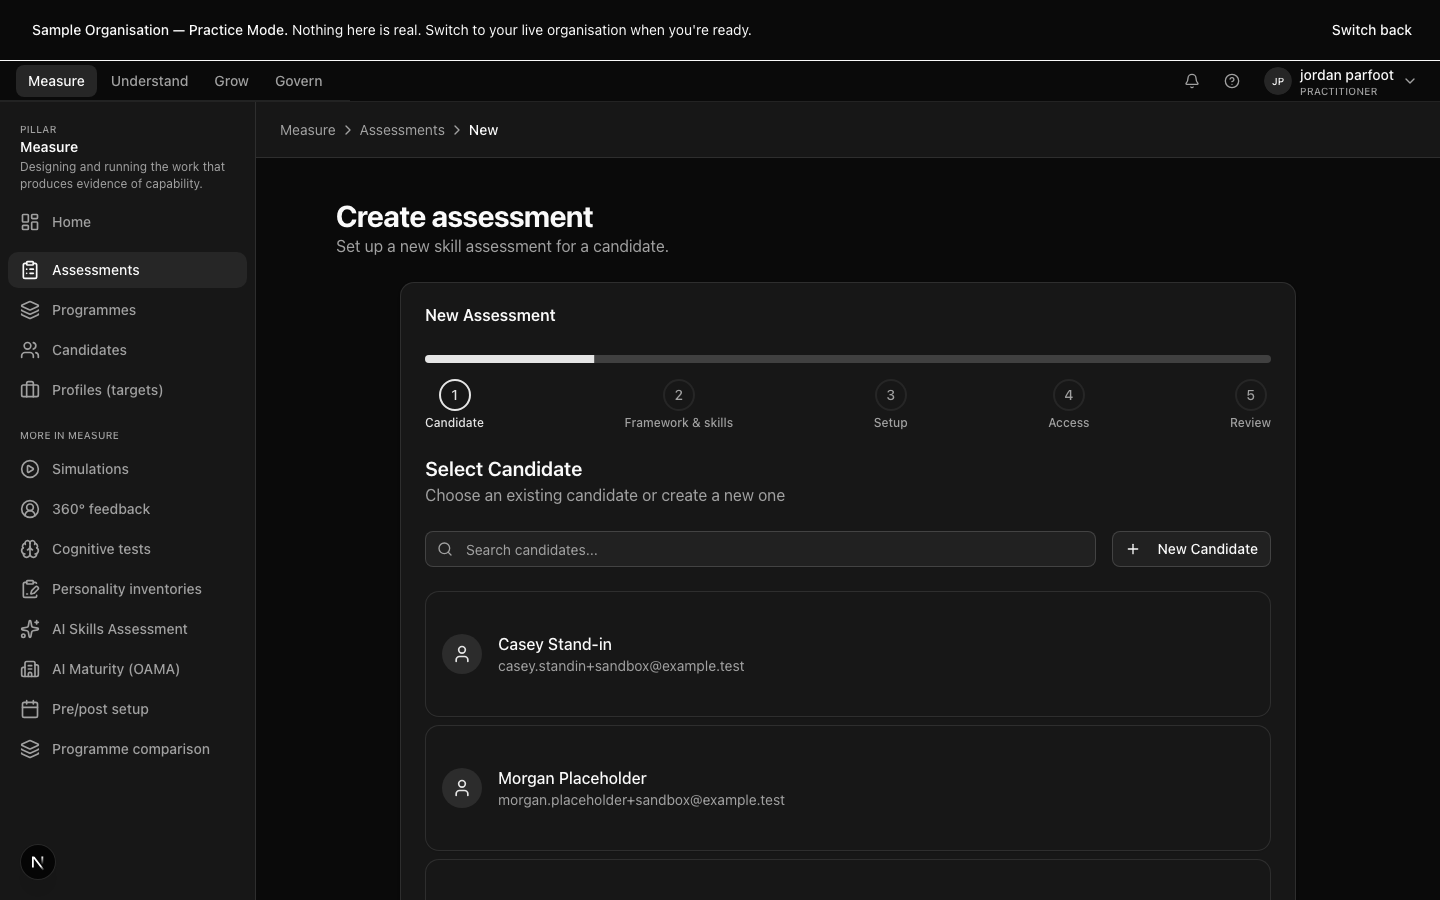Screen dimensions: 1440x900
Task: Jump to step 2 Framework & skills
Action: click(x=678, y=405)
